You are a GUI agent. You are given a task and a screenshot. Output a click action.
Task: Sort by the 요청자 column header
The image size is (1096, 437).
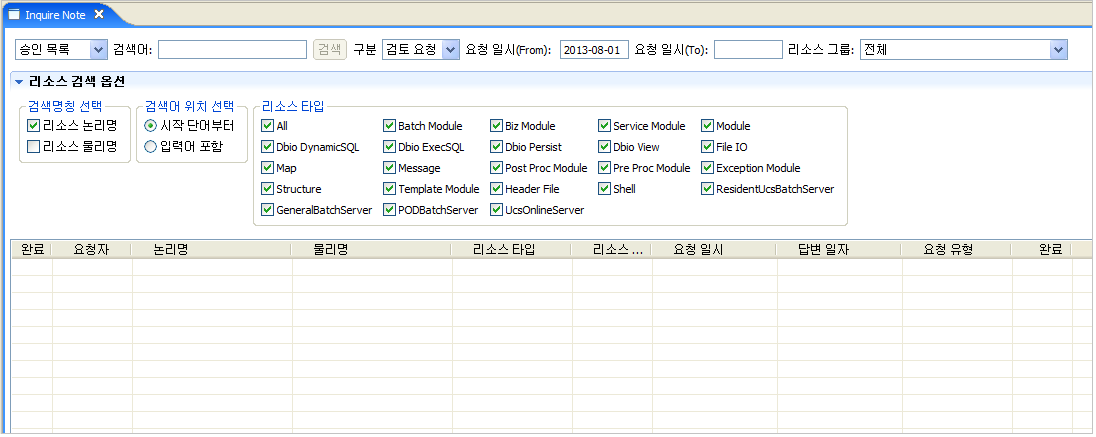coord(91,250)
